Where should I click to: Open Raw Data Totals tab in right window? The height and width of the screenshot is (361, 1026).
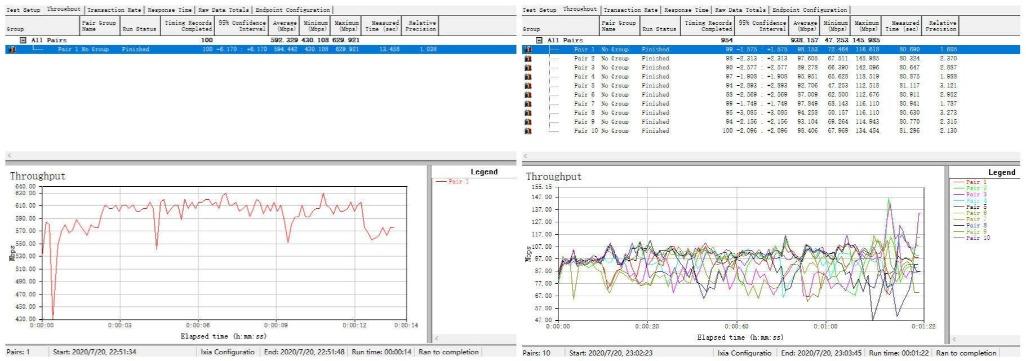tap(740, 11)
